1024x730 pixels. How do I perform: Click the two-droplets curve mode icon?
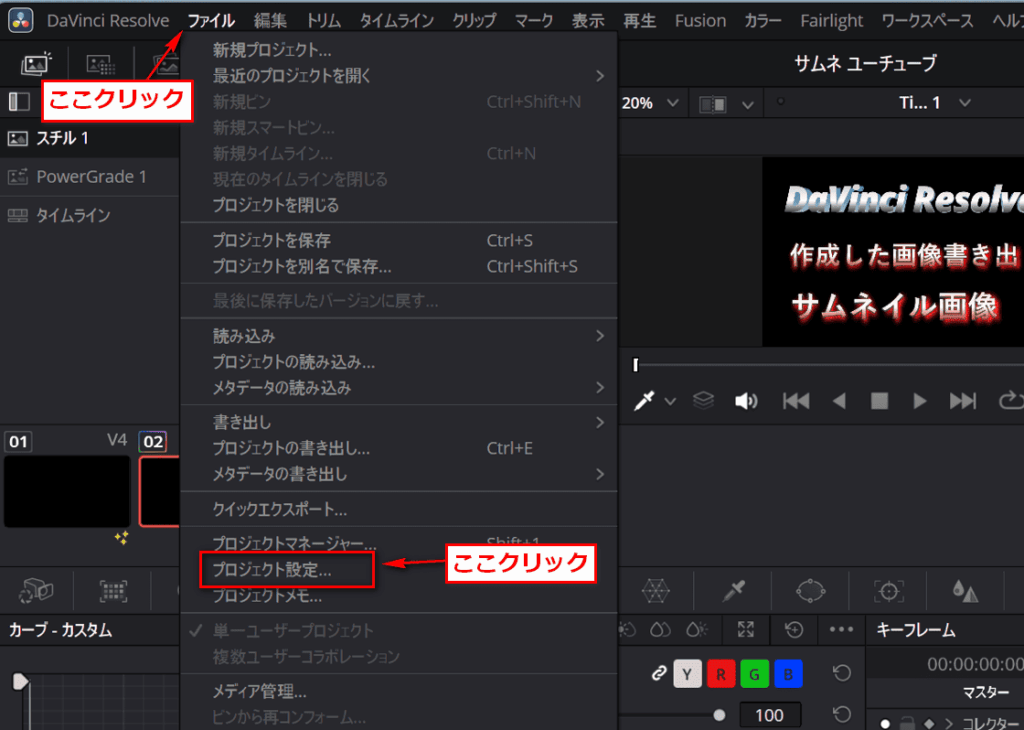pyautogui.click(x=660, y=629)
